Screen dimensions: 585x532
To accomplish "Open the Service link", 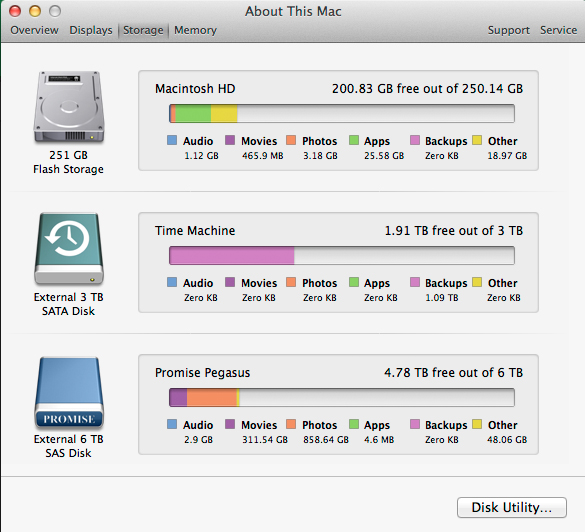I will tap(559, 30).
